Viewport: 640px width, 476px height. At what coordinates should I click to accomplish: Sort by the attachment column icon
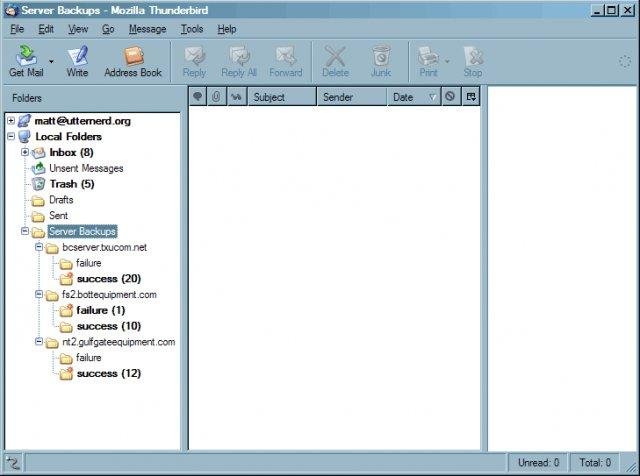[x=216, y=97]
